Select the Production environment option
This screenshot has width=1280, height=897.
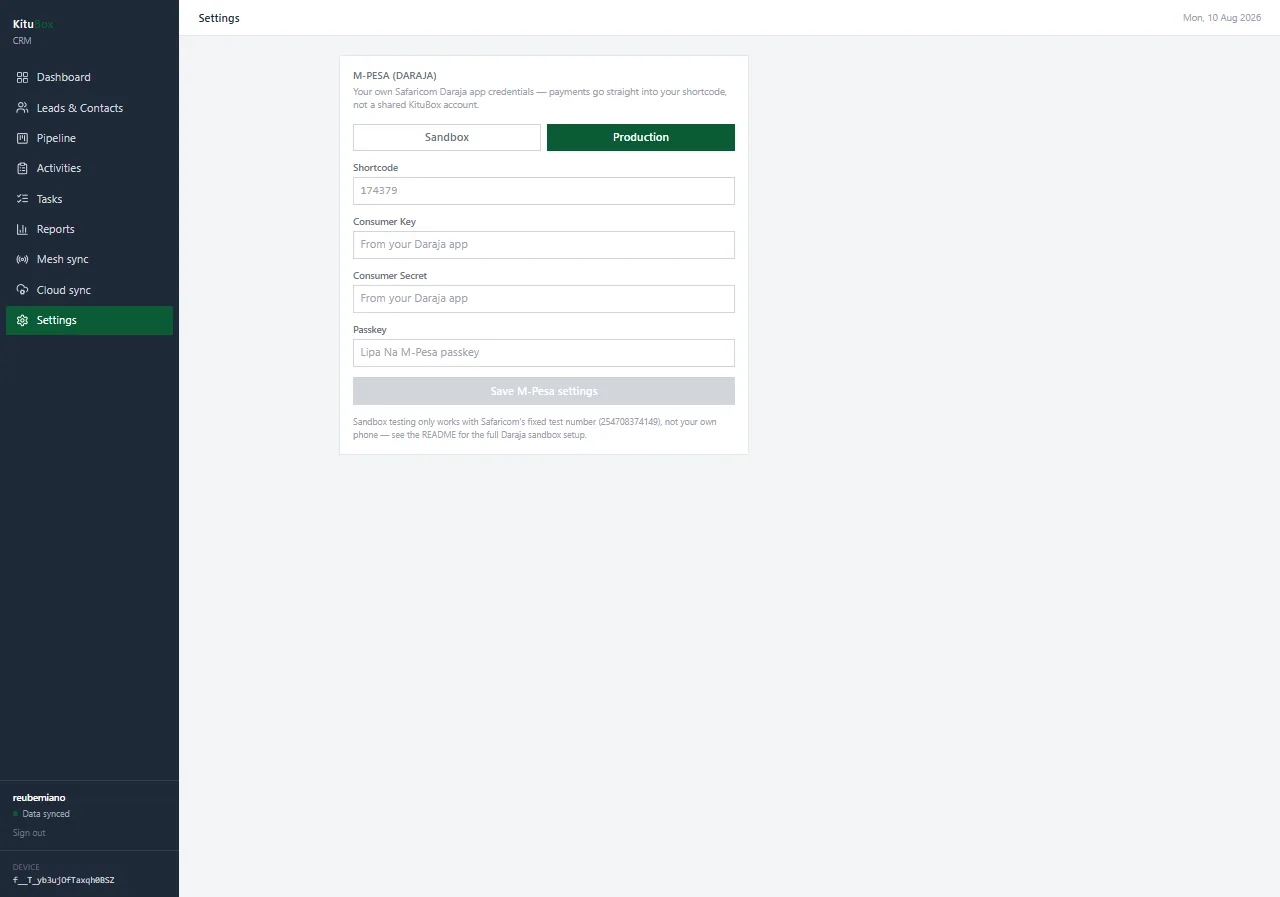(641, 137)
